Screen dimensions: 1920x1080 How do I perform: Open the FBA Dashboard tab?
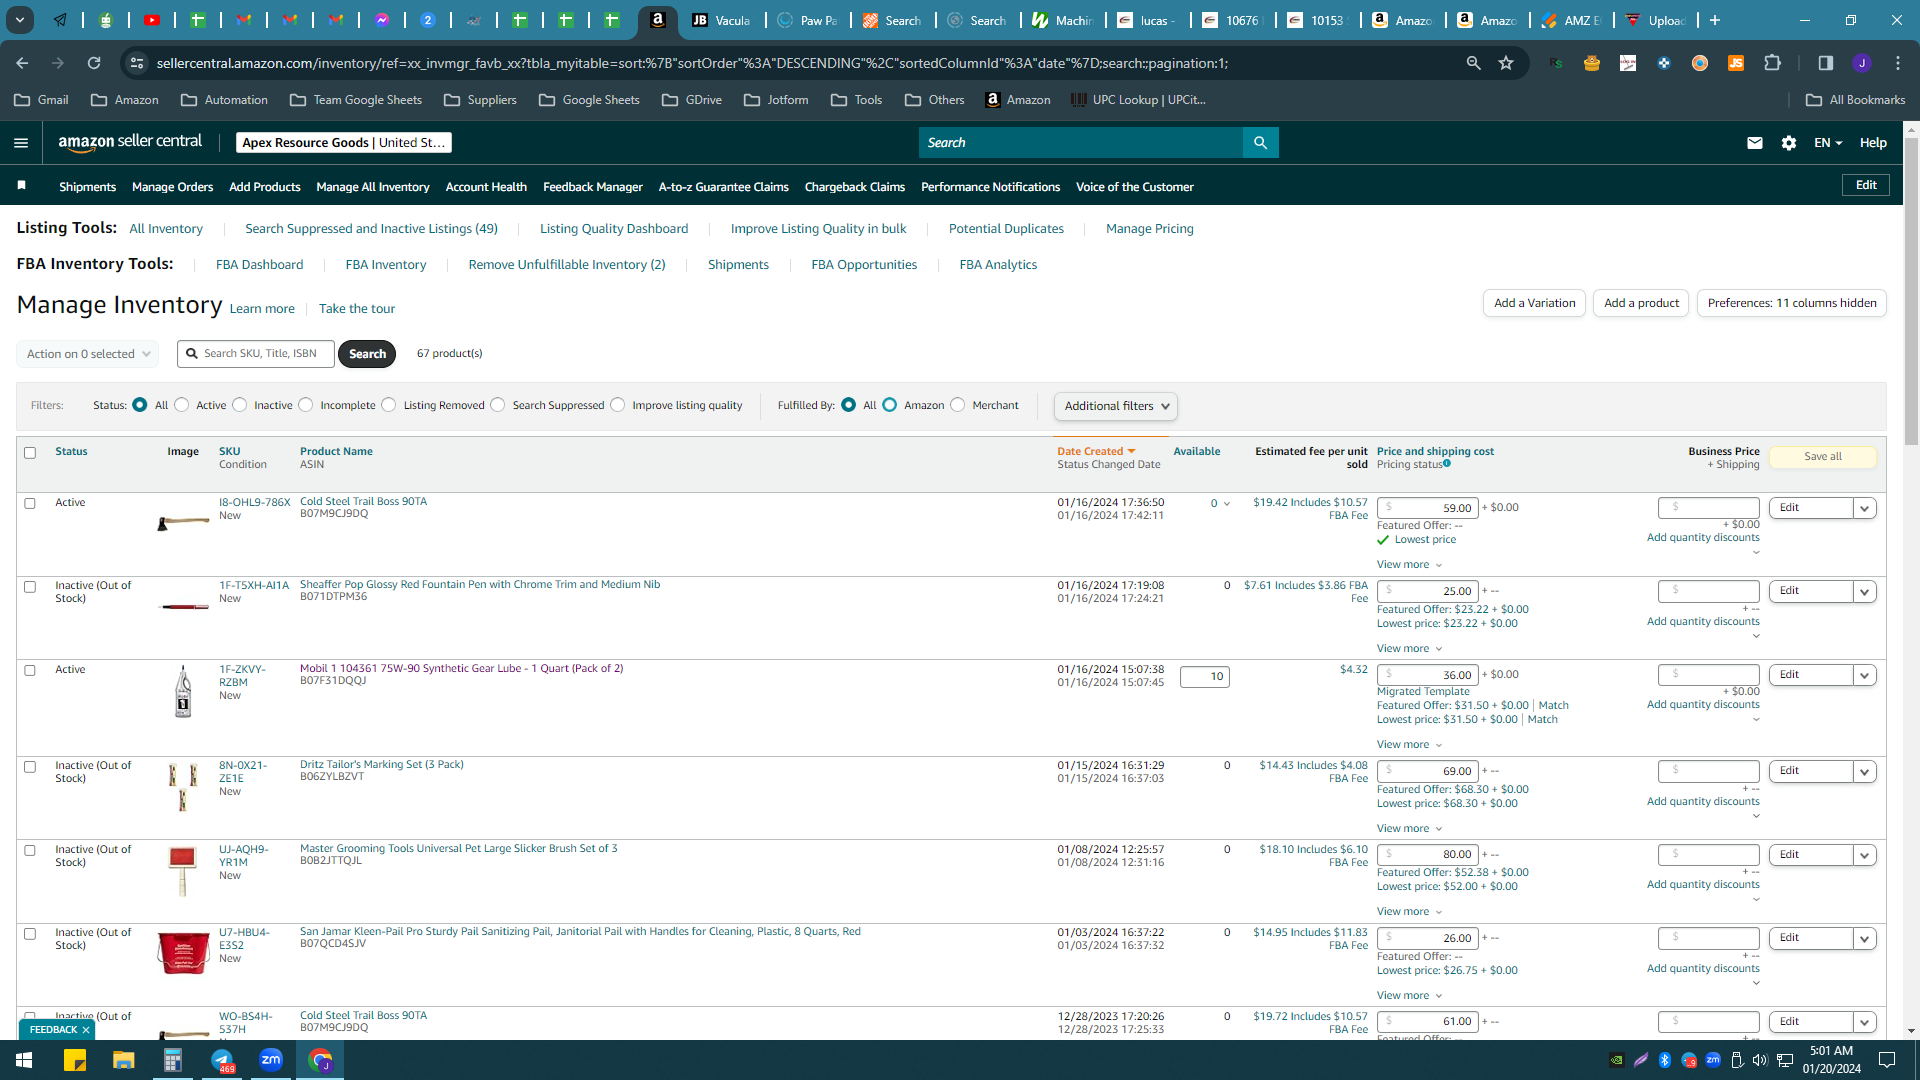(x=259, y=265)
